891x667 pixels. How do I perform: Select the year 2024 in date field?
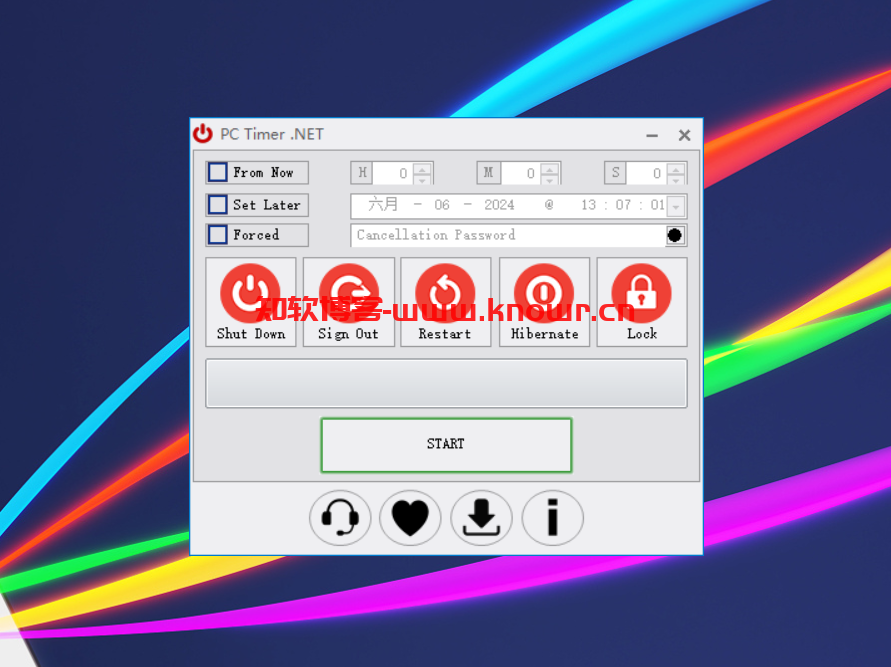499,205
